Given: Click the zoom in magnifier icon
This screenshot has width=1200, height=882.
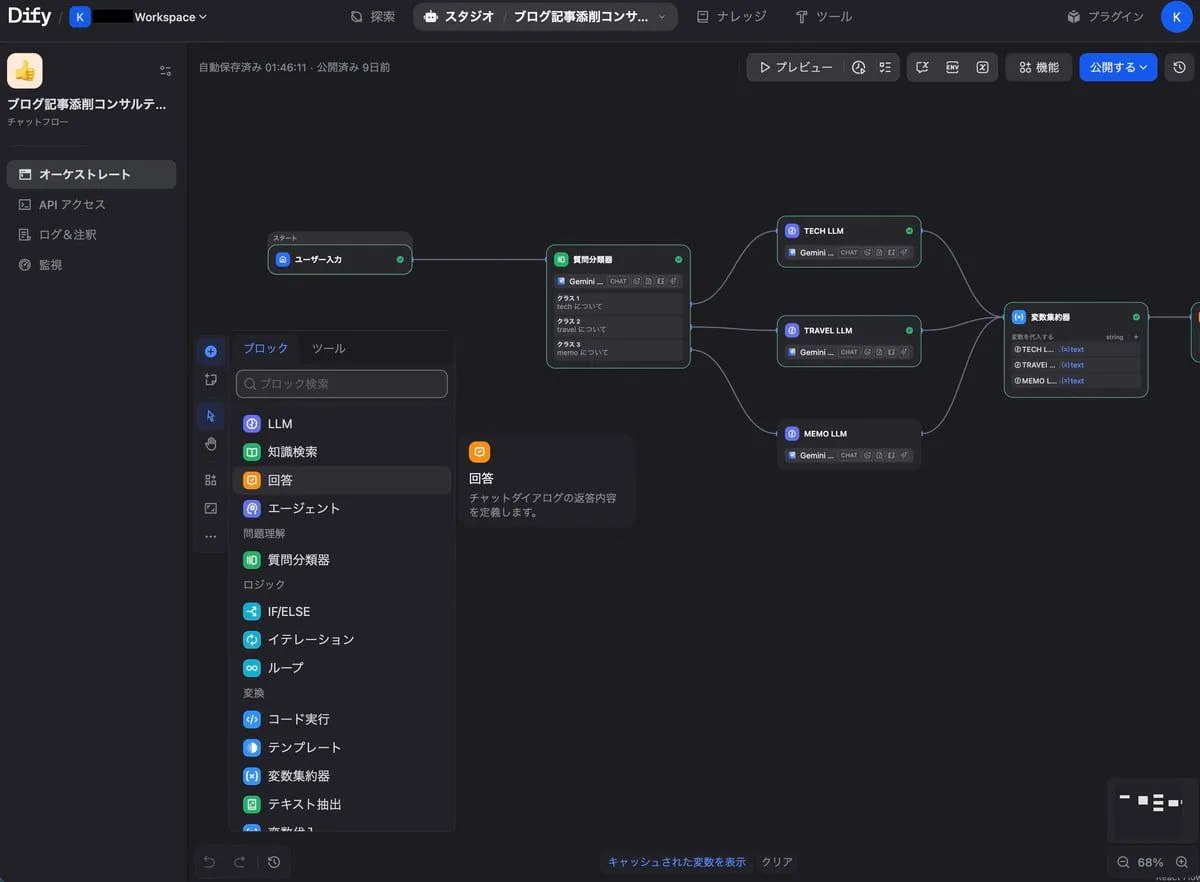Looking at the screenshot, I should [x=1181, y=862].
